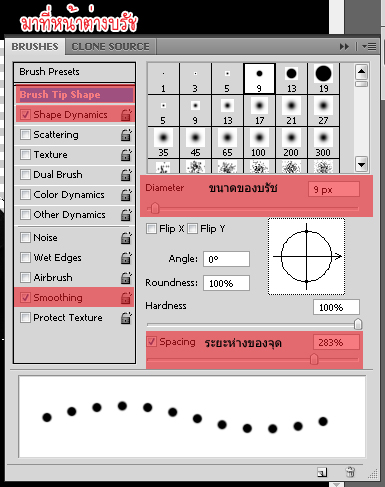The image size is (385, 487).
Task: Open the Clone Source tab
Action: (x=110, y=46)
